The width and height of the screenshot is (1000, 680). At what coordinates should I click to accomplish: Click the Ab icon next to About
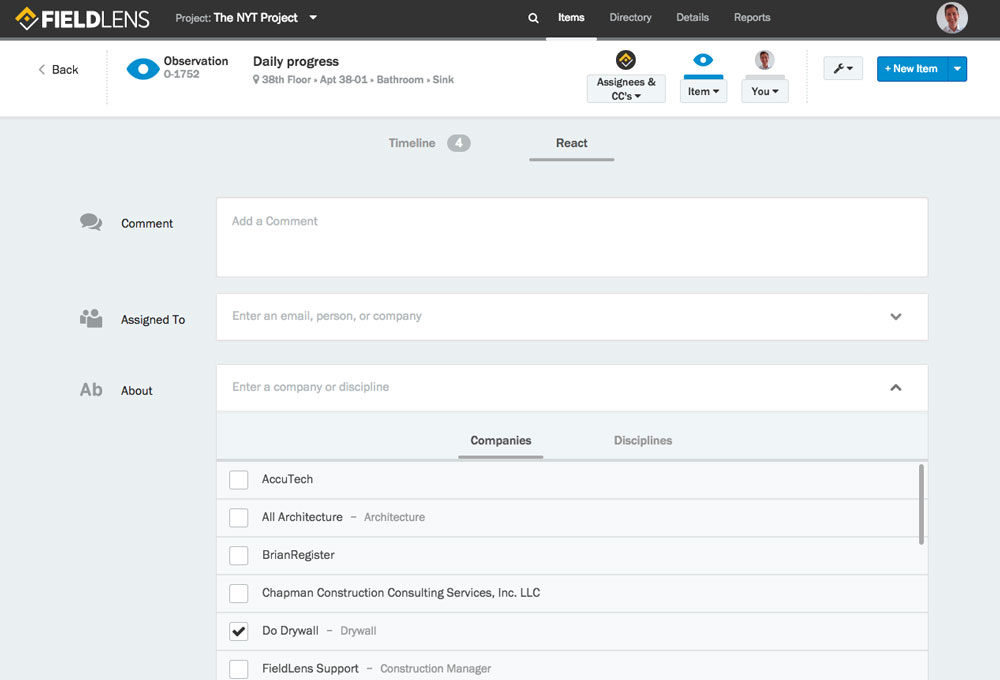[91, 389]
